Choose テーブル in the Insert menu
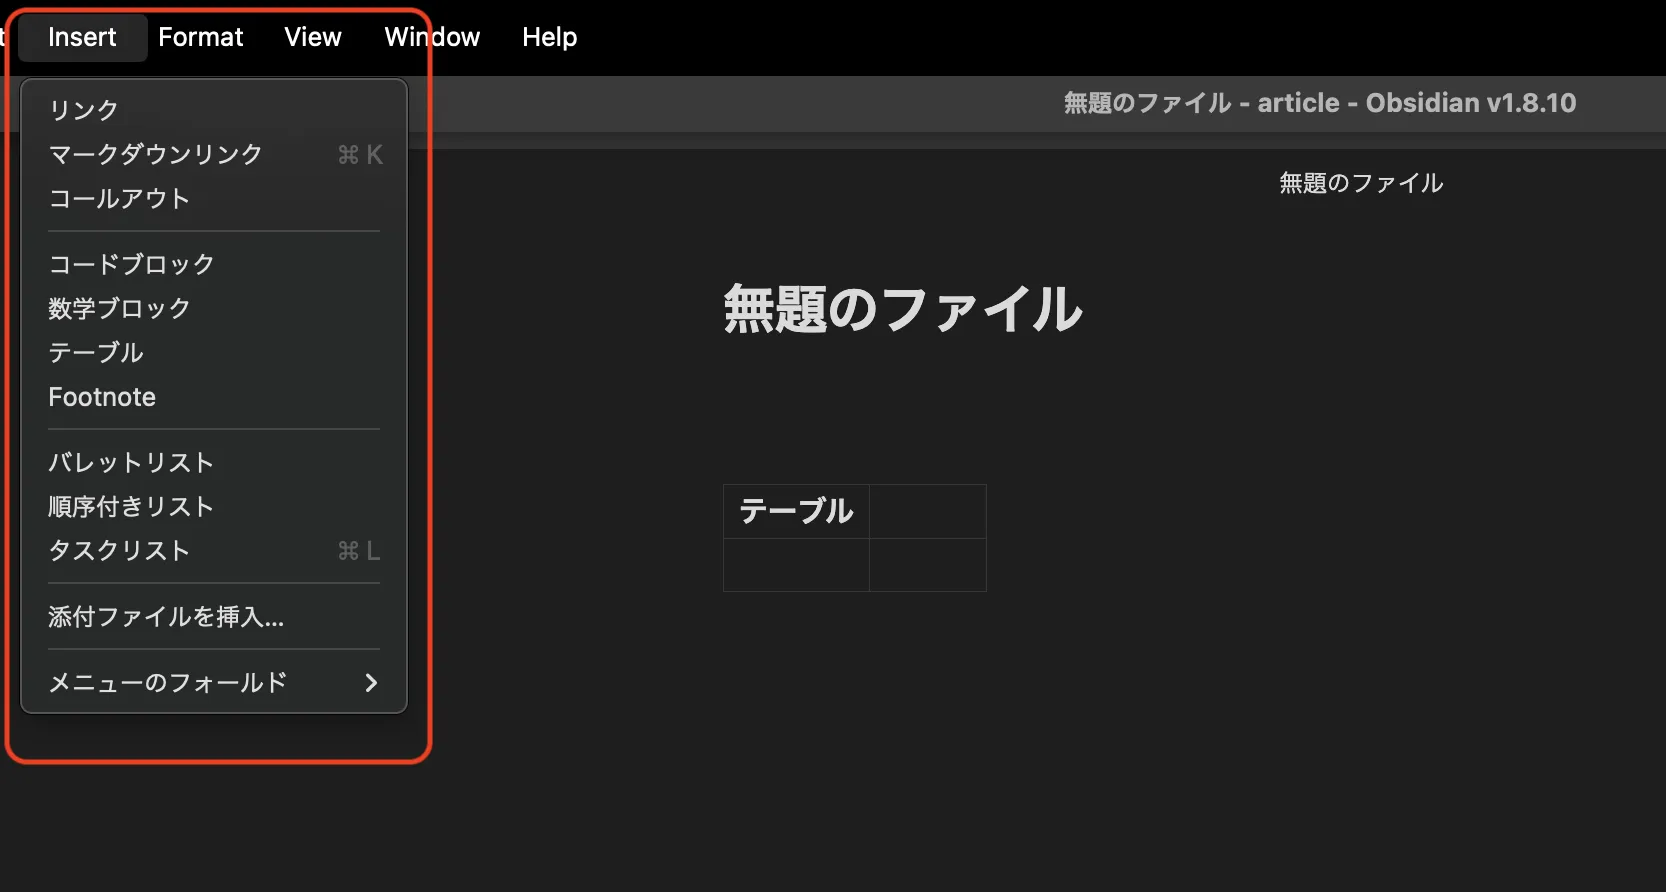Screen dimensions: 1666x892 coord(214,352)
